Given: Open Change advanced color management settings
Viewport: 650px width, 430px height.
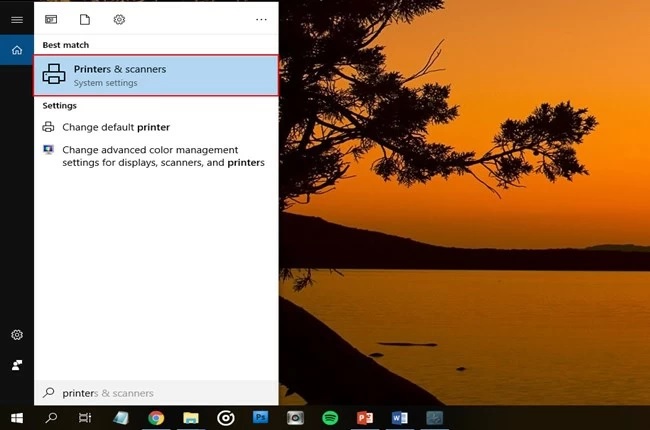Looking at the screenshot, I should [x=156, y=156].
